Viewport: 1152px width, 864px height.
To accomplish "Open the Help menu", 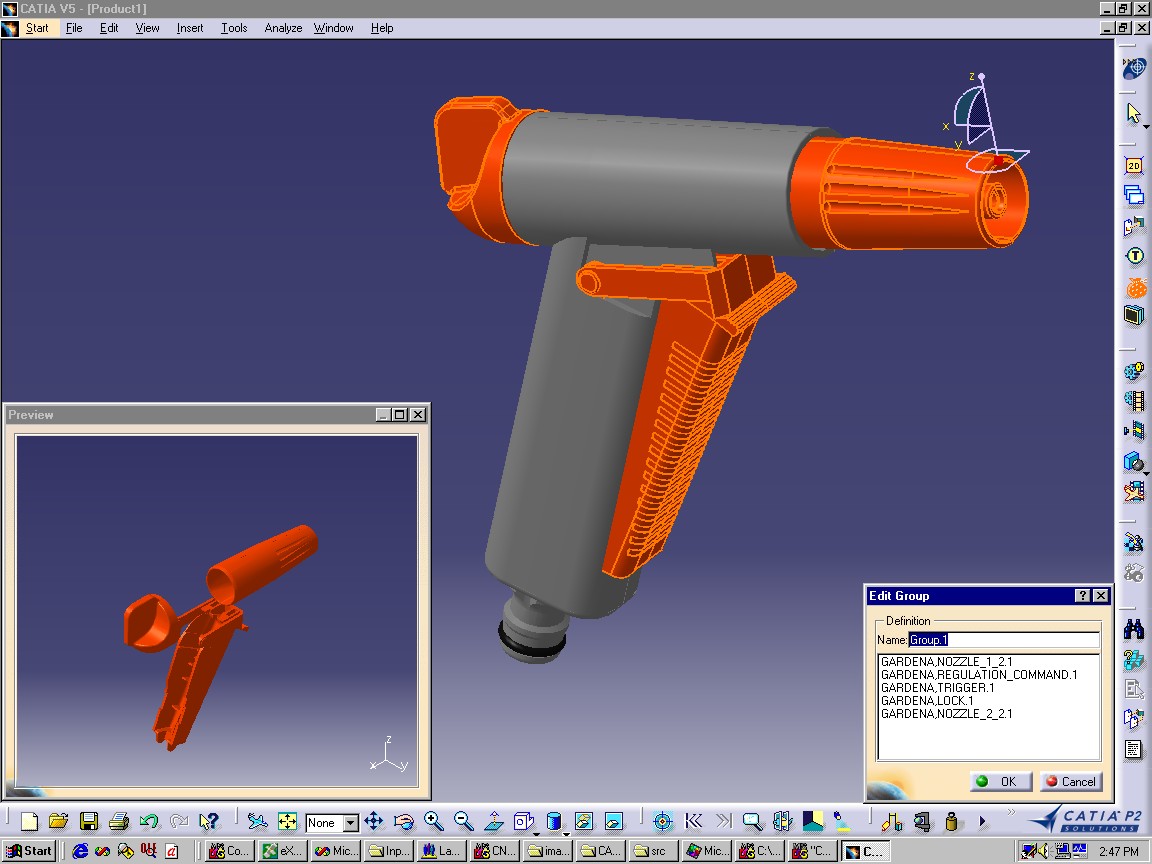I will (x=382, y=28).
